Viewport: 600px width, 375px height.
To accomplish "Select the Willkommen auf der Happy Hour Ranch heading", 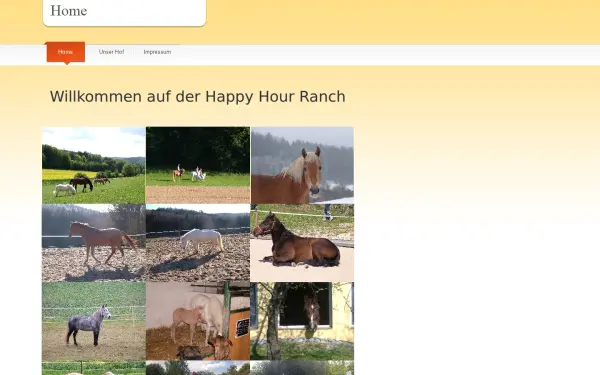I will point(197,96).
